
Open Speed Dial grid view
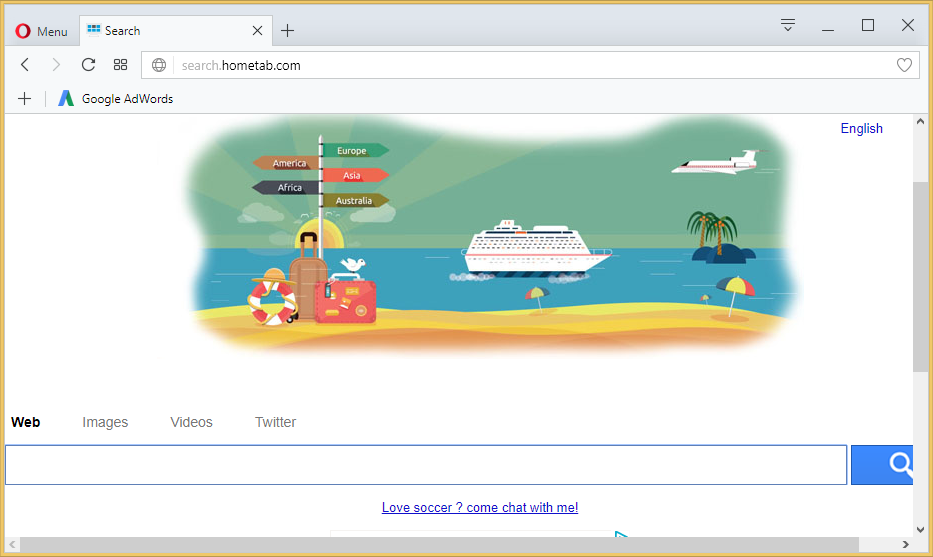coord(120,64)
